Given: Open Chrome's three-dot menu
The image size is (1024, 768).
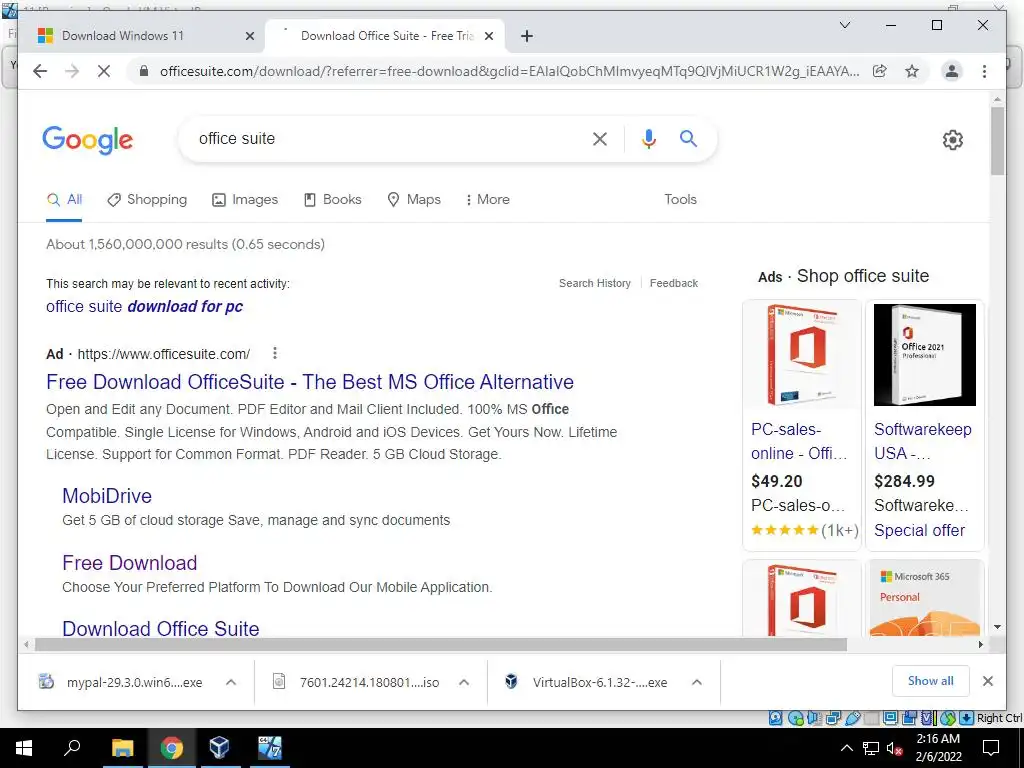Looking at the screenshot, I should (984, 71).
